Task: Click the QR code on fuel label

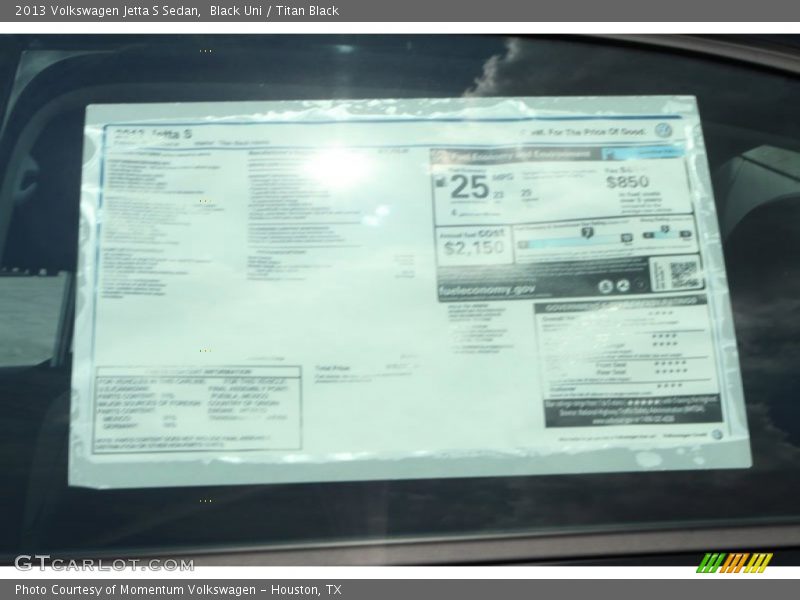Action: pyautogui.click(x=682, y=274)
